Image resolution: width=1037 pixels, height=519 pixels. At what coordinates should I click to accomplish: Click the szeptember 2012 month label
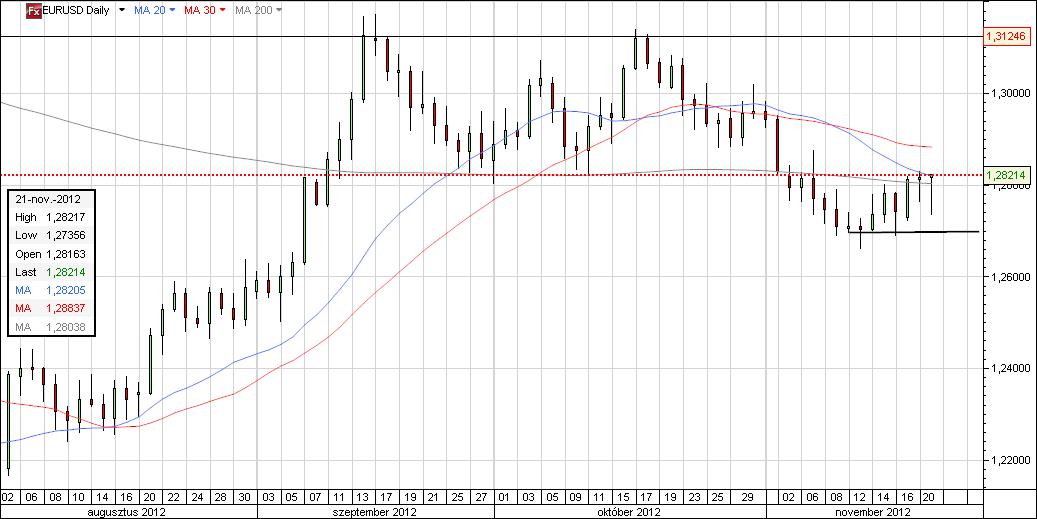[x=375, y=512]
